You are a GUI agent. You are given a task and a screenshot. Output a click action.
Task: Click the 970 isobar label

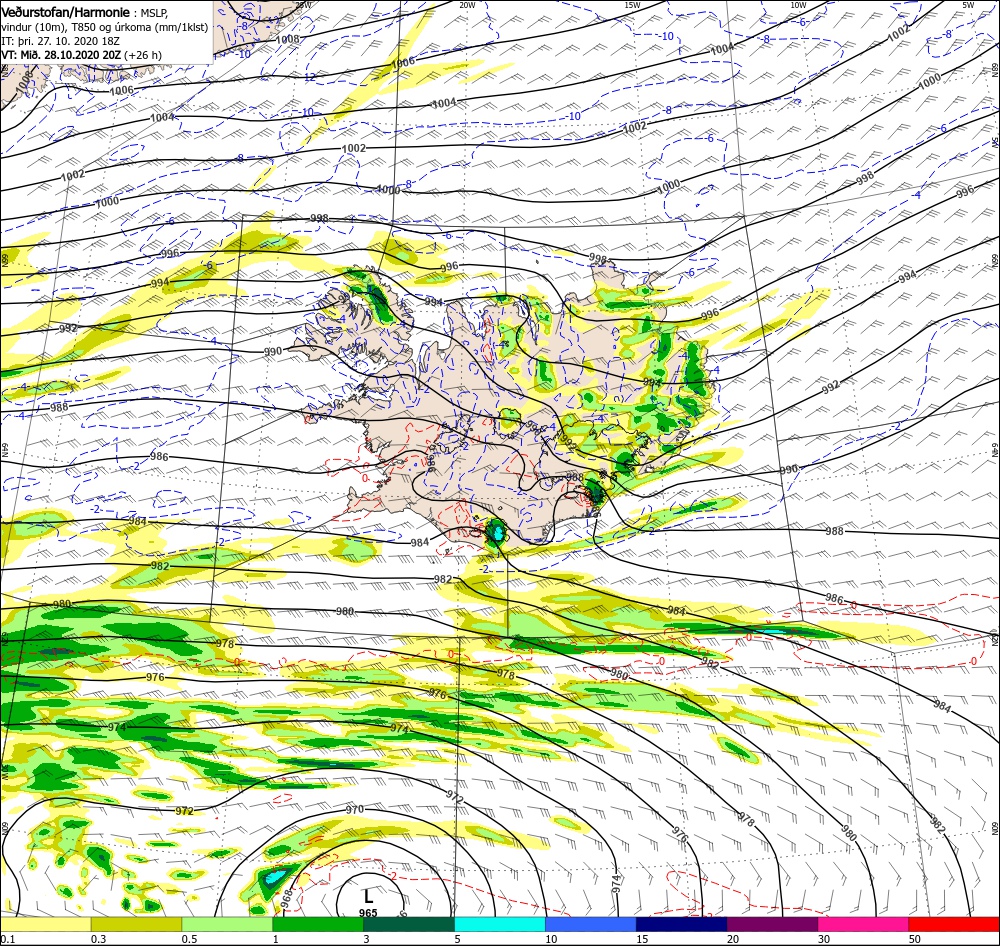tap(355, 809)
